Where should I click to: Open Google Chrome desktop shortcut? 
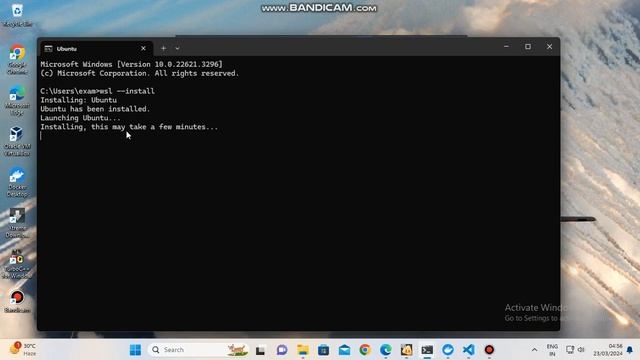coord(17,60)
